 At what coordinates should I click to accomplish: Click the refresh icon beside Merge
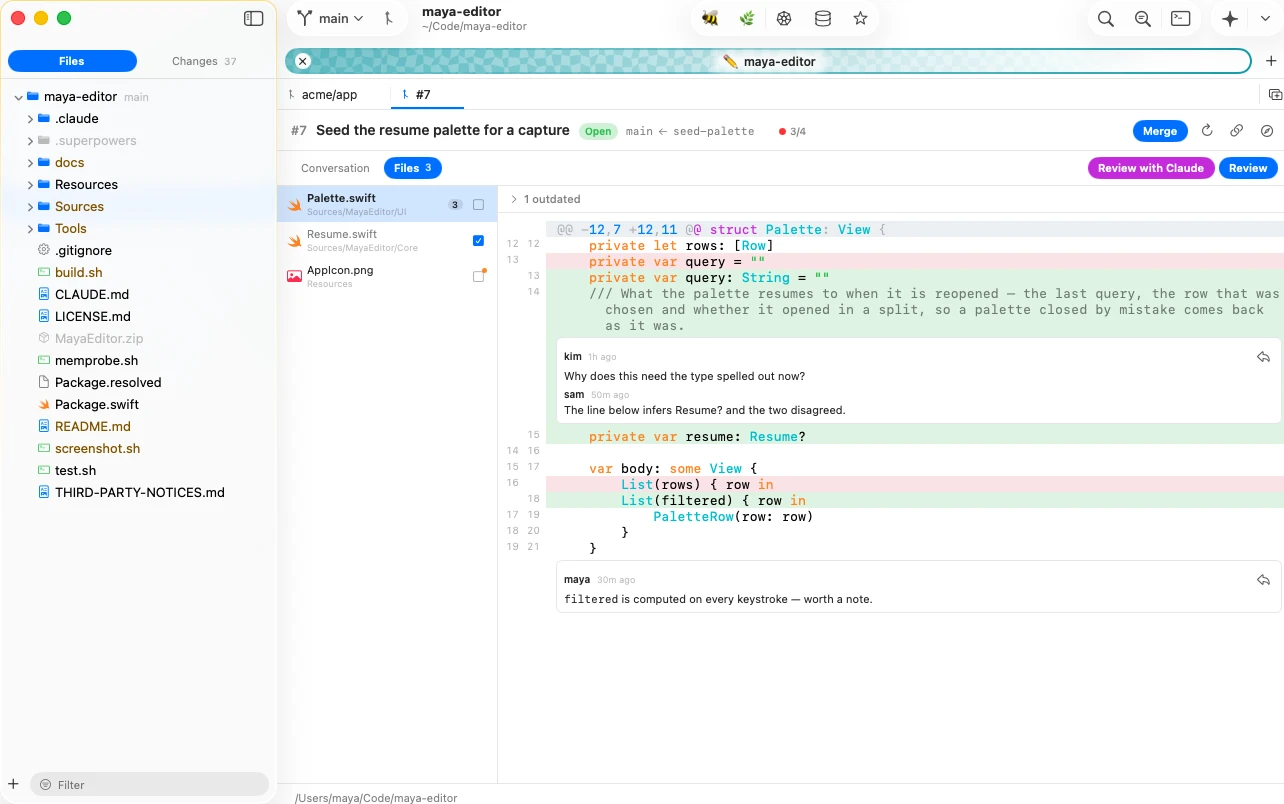point(1207,131)
